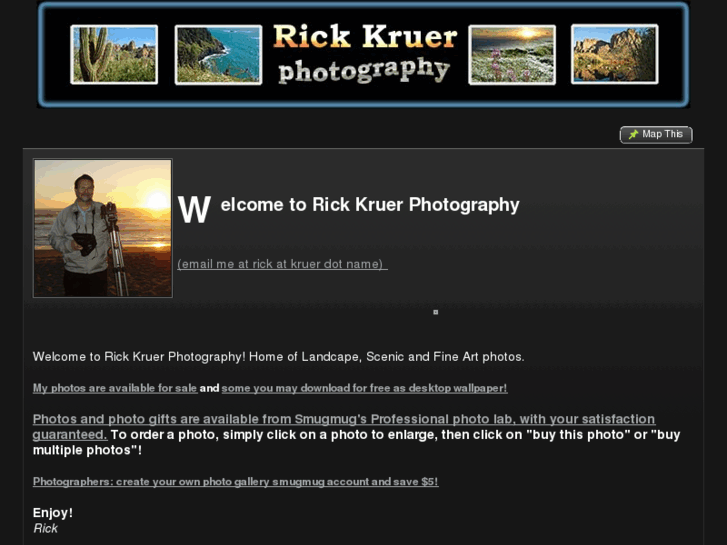Click the Rick Kruer photography logo
This screenshot has height=545, width=727.
point(365,54)
